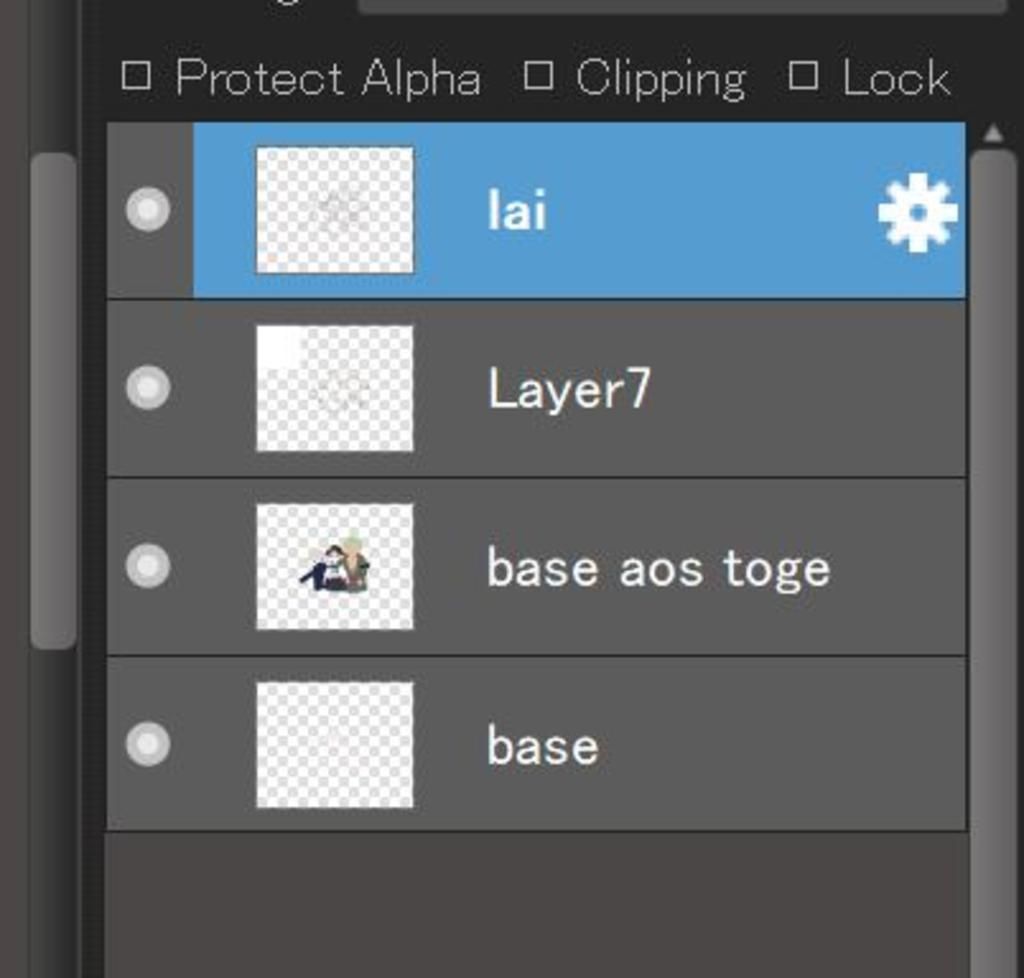Click the Layer7 thumbnail

pyautogui.click(x=334, y=388)
